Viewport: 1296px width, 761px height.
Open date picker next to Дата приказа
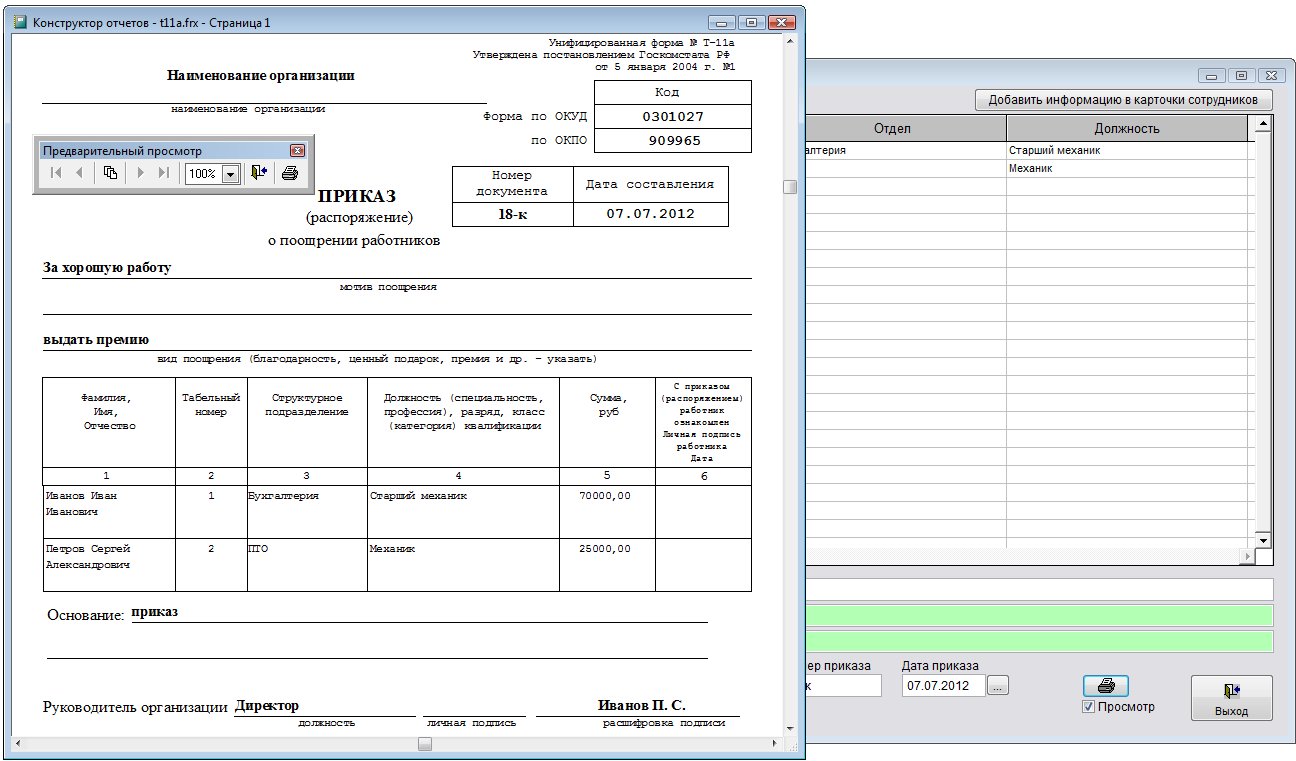pos(1000,686)
